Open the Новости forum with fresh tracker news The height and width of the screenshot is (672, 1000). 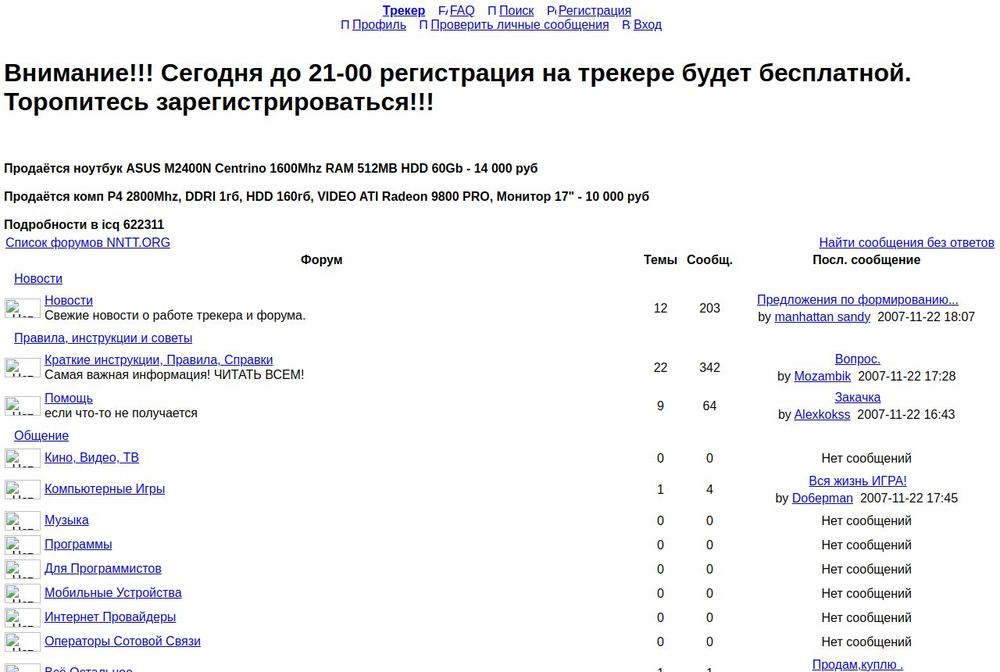(68, 300)
